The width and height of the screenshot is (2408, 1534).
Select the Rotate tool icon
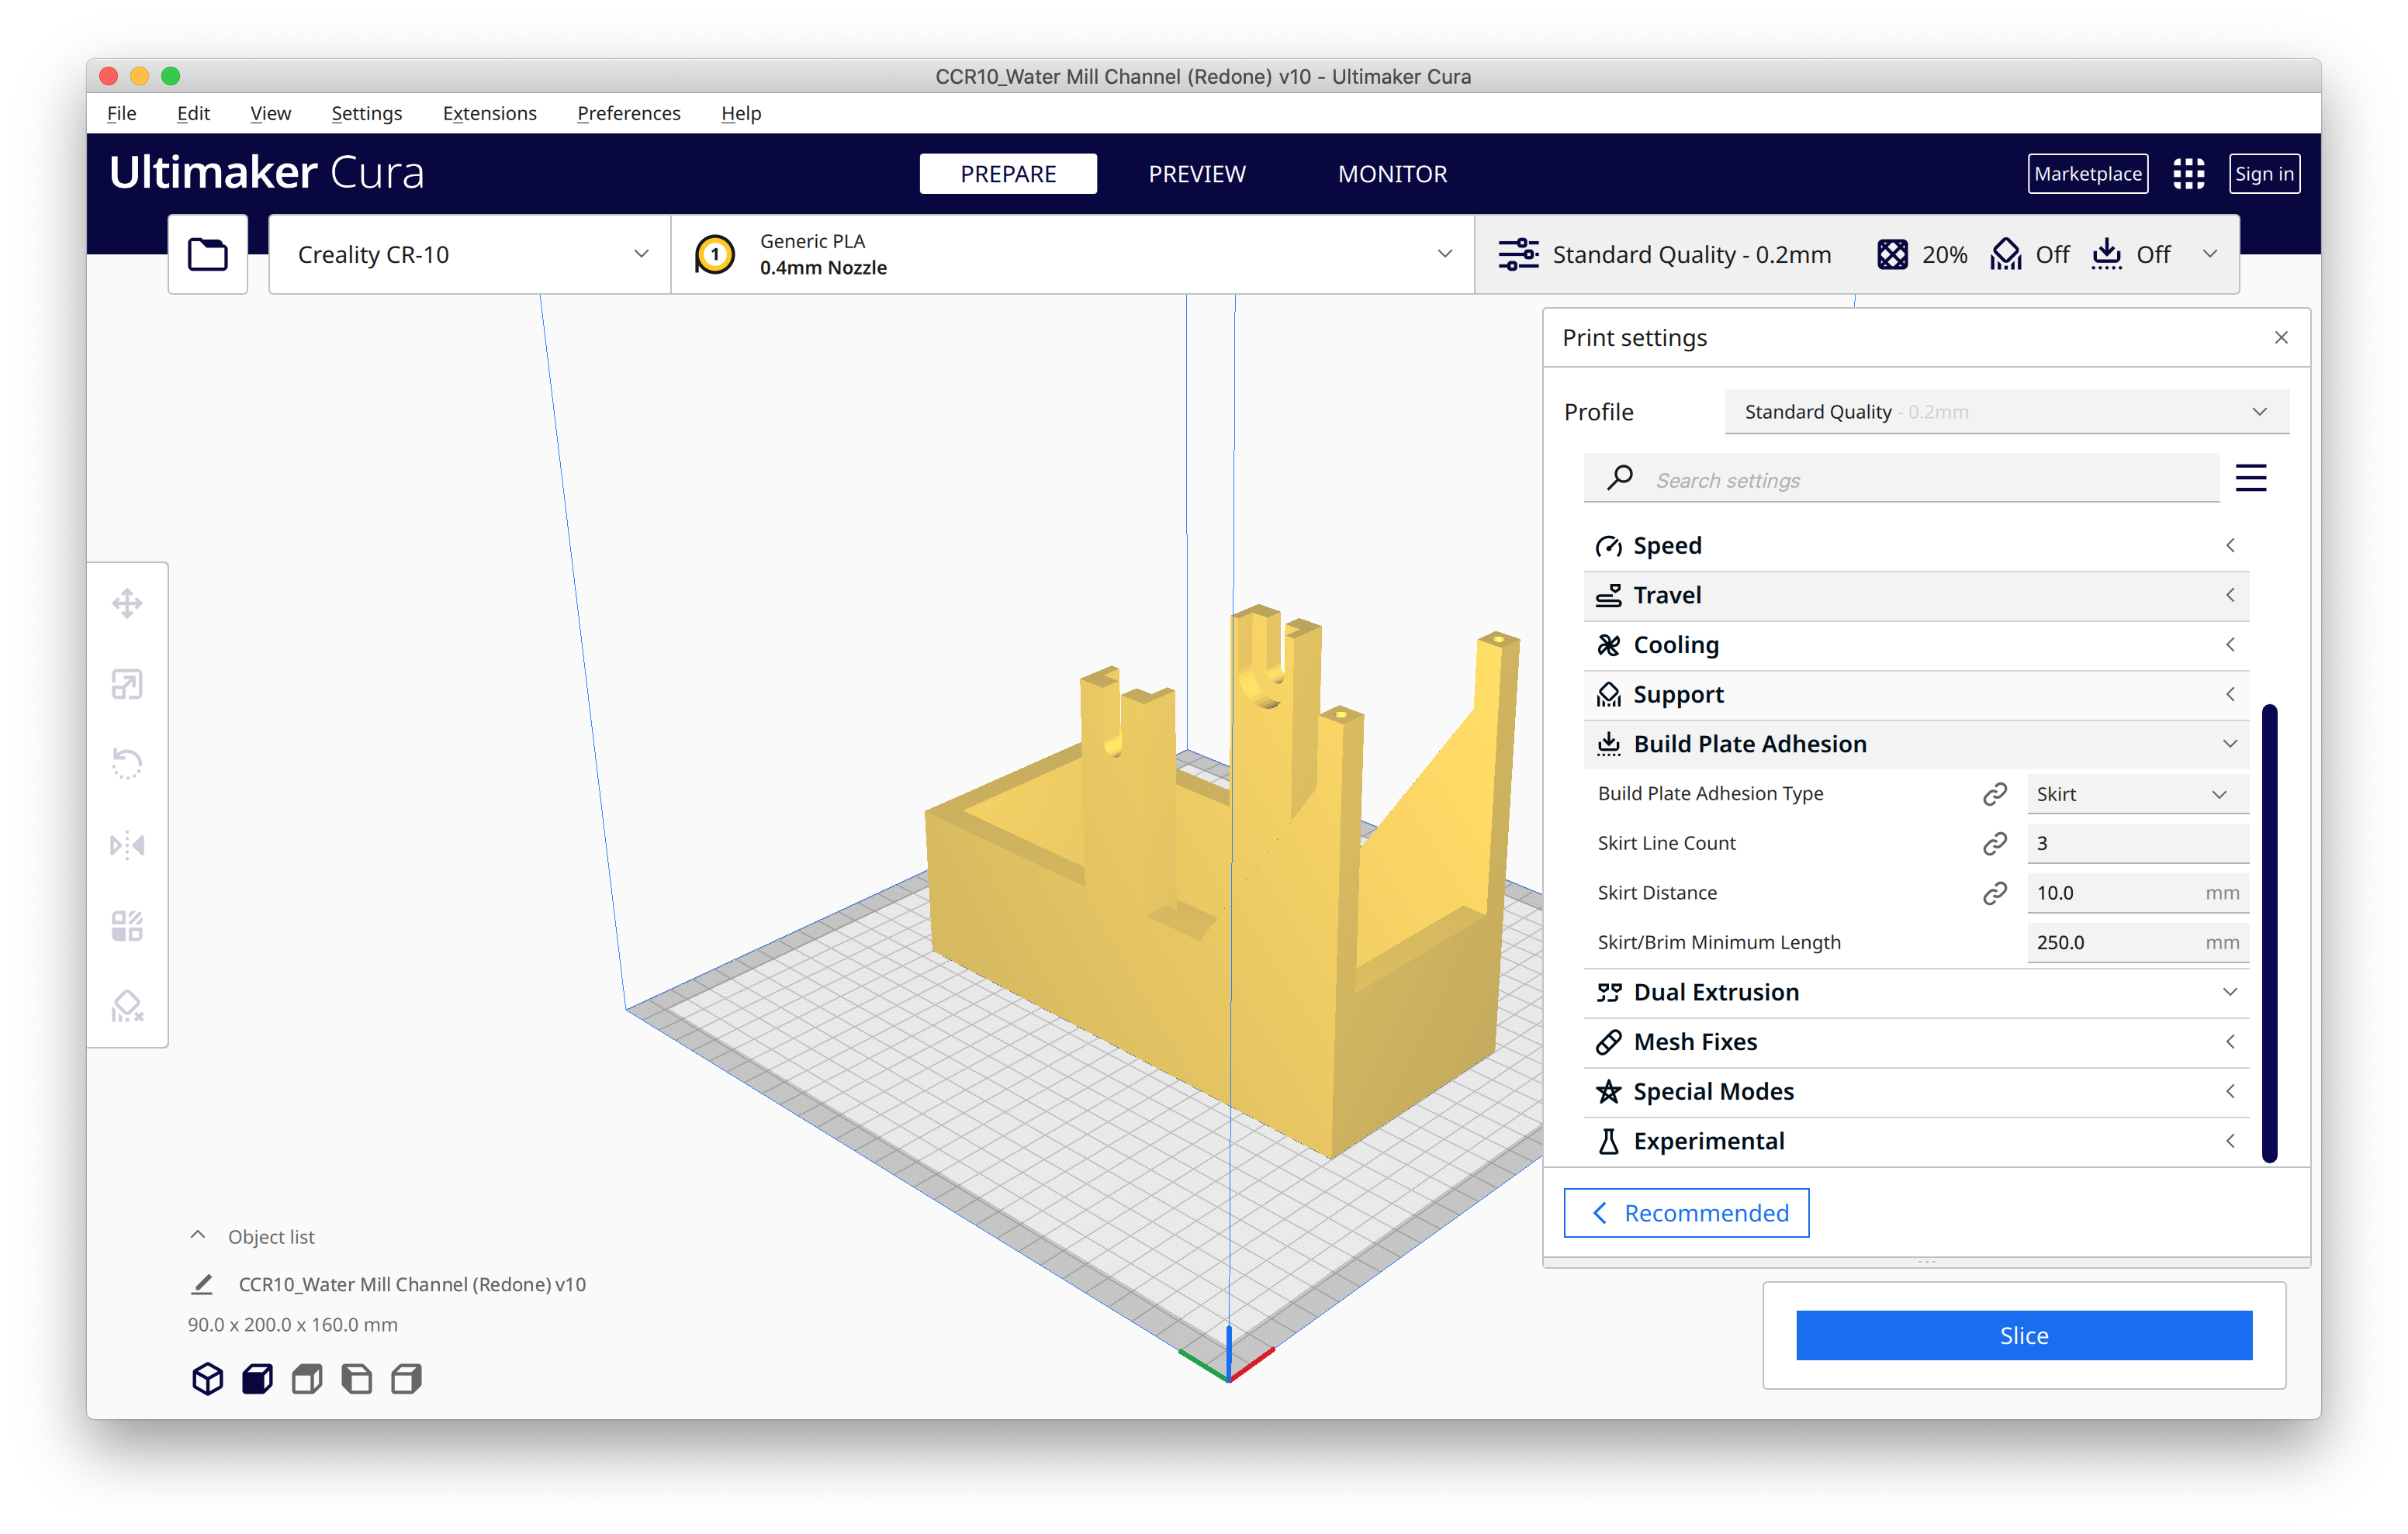(x=127, y=764)
